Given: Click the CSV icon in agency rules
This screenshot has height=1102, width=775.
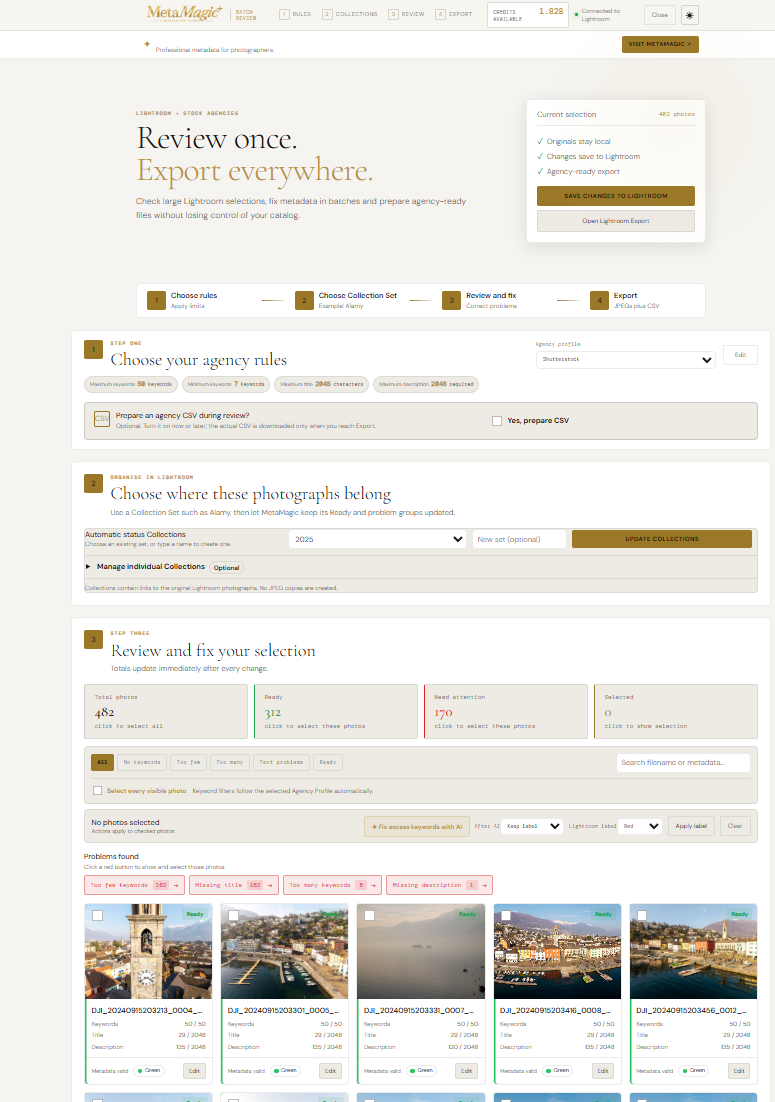Looking at the screenshot, I should tap(102, 419).
